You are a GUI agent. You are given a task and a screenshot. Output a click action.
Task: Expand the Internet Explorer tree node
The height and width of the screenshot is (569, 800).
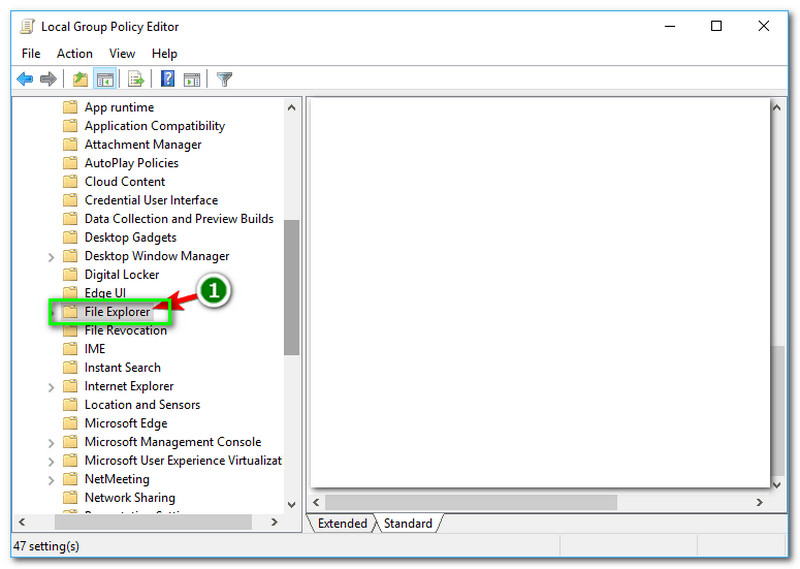(x=51, y=387)
